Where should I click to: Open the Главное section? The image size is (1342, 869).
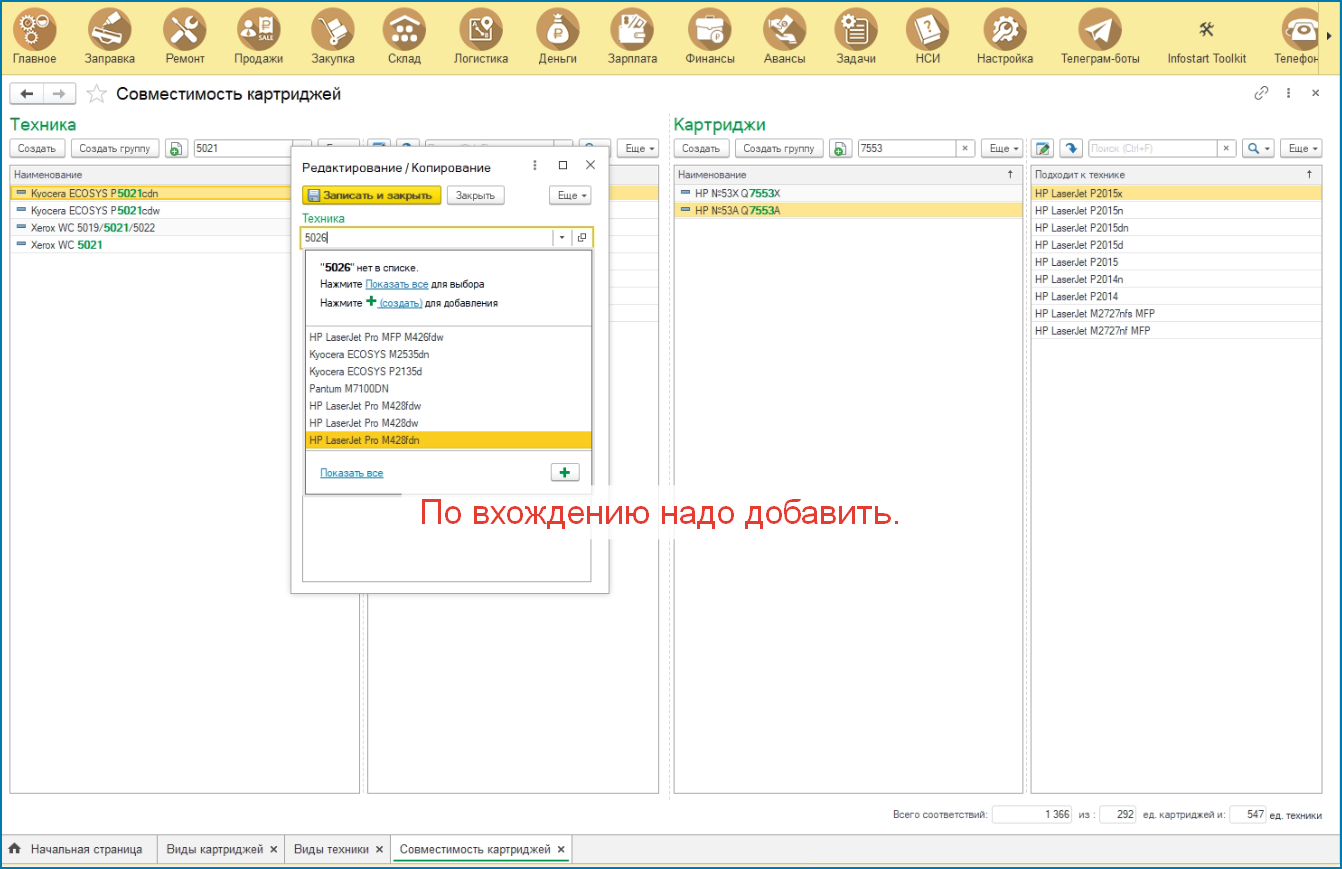(x=35, y=37)
